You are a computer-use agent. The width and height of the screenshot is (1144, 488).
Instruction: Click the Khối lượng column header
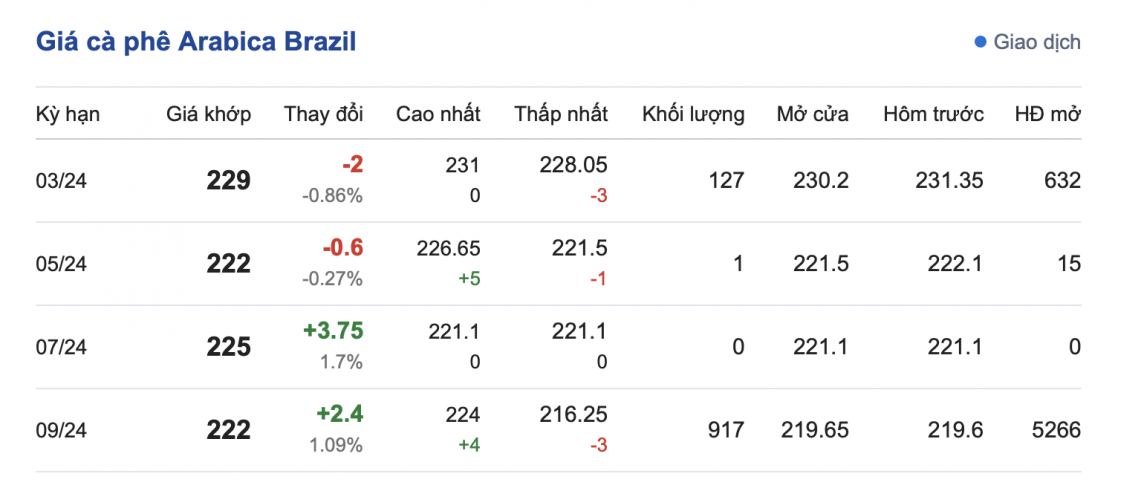point(693,114)
